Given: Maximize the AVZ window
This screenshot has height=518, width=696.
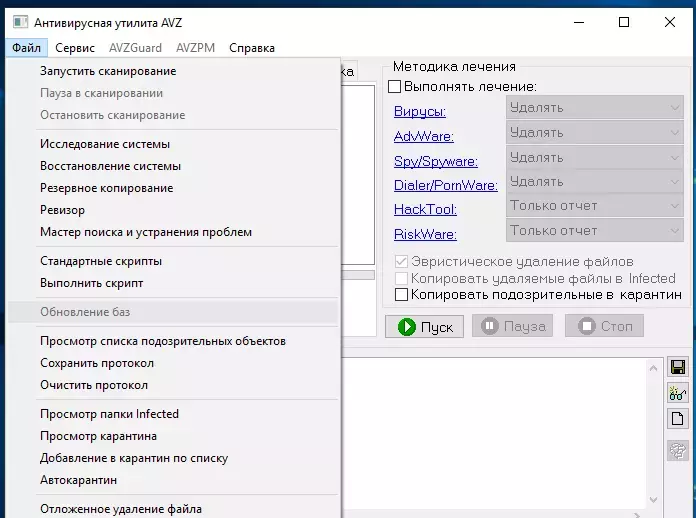Looking at the screenshot, I should [x=624, y=22].
